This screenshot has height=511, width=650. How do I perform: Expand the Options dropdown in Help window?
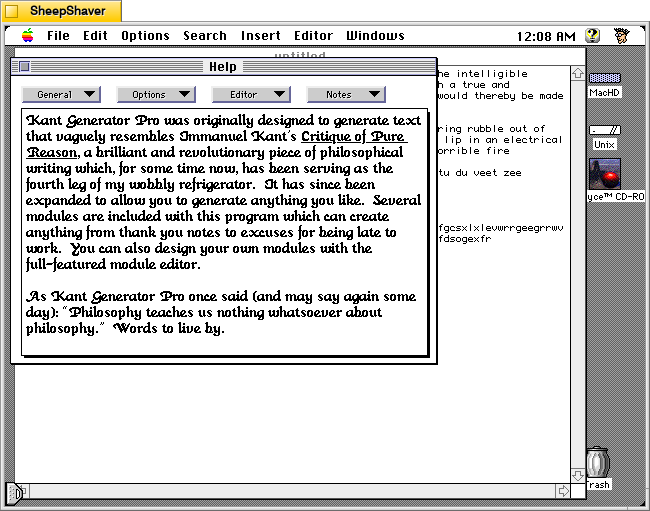pos(156,94)
